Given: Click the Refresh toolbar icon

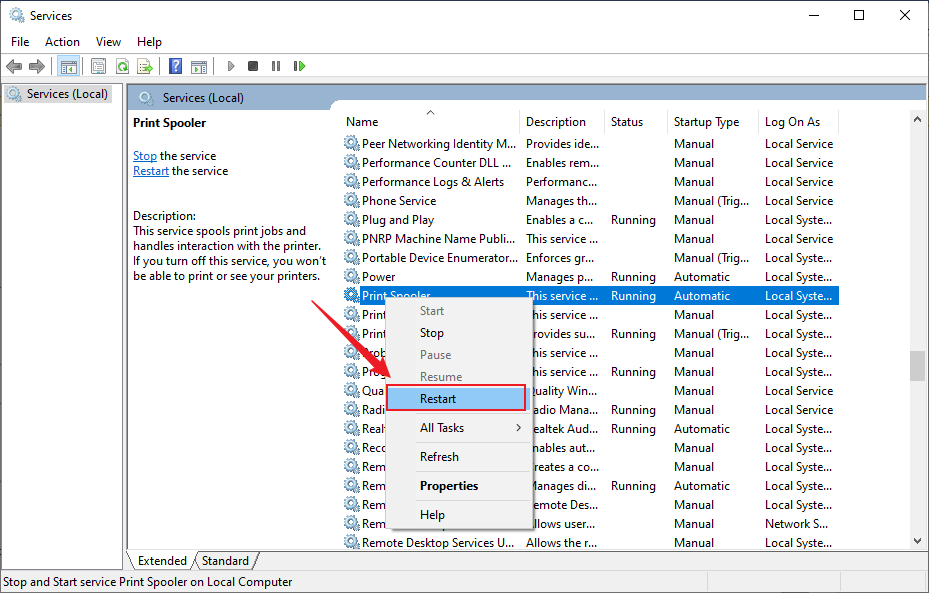Looking at the screenshot, I should pyautogui.click(x=122, y=66).
